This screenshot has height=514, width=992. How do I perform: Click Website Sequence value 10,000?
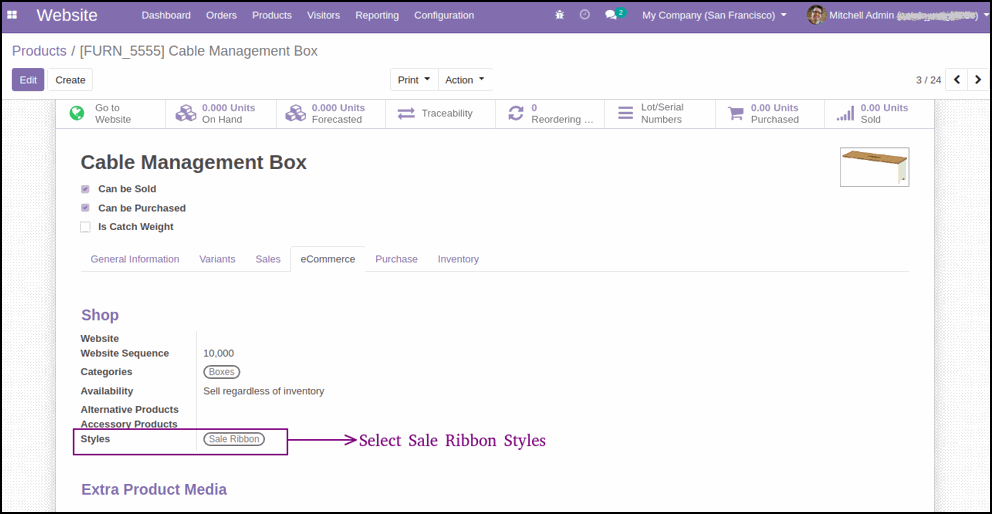(x=219, y=353)
